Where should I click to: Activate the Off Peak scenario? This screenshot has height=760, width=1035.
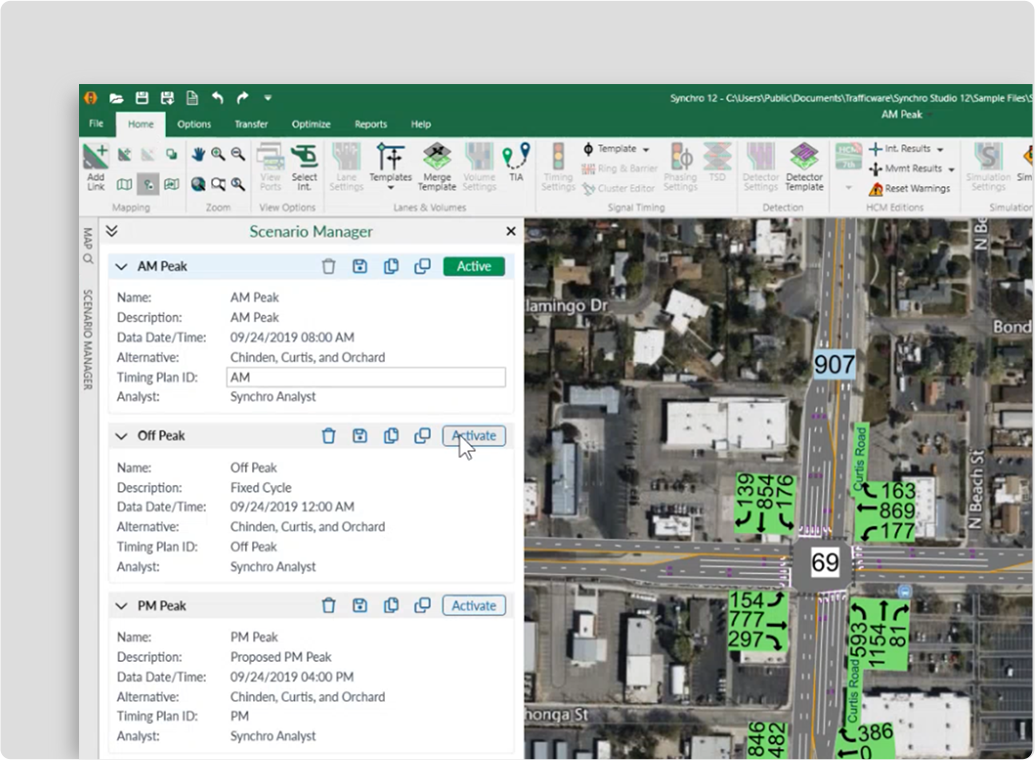click(474, 436)
